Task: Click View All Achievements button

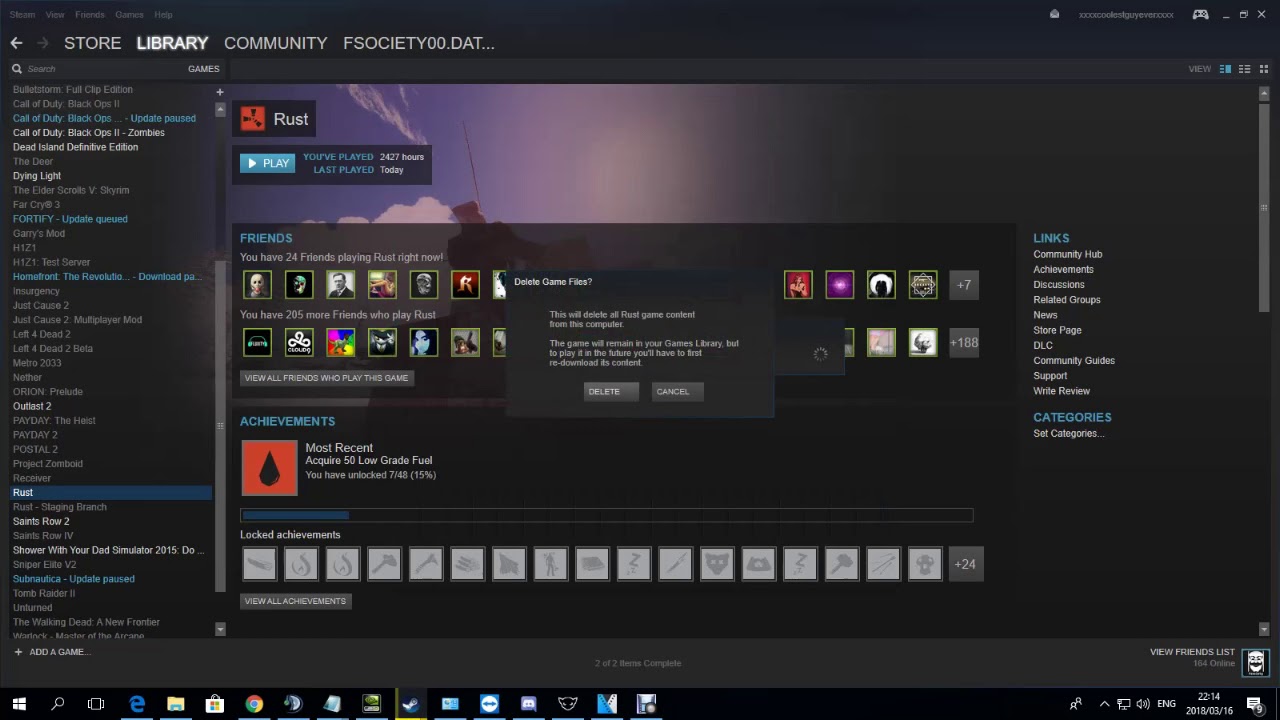Action: tap(295, 601)
